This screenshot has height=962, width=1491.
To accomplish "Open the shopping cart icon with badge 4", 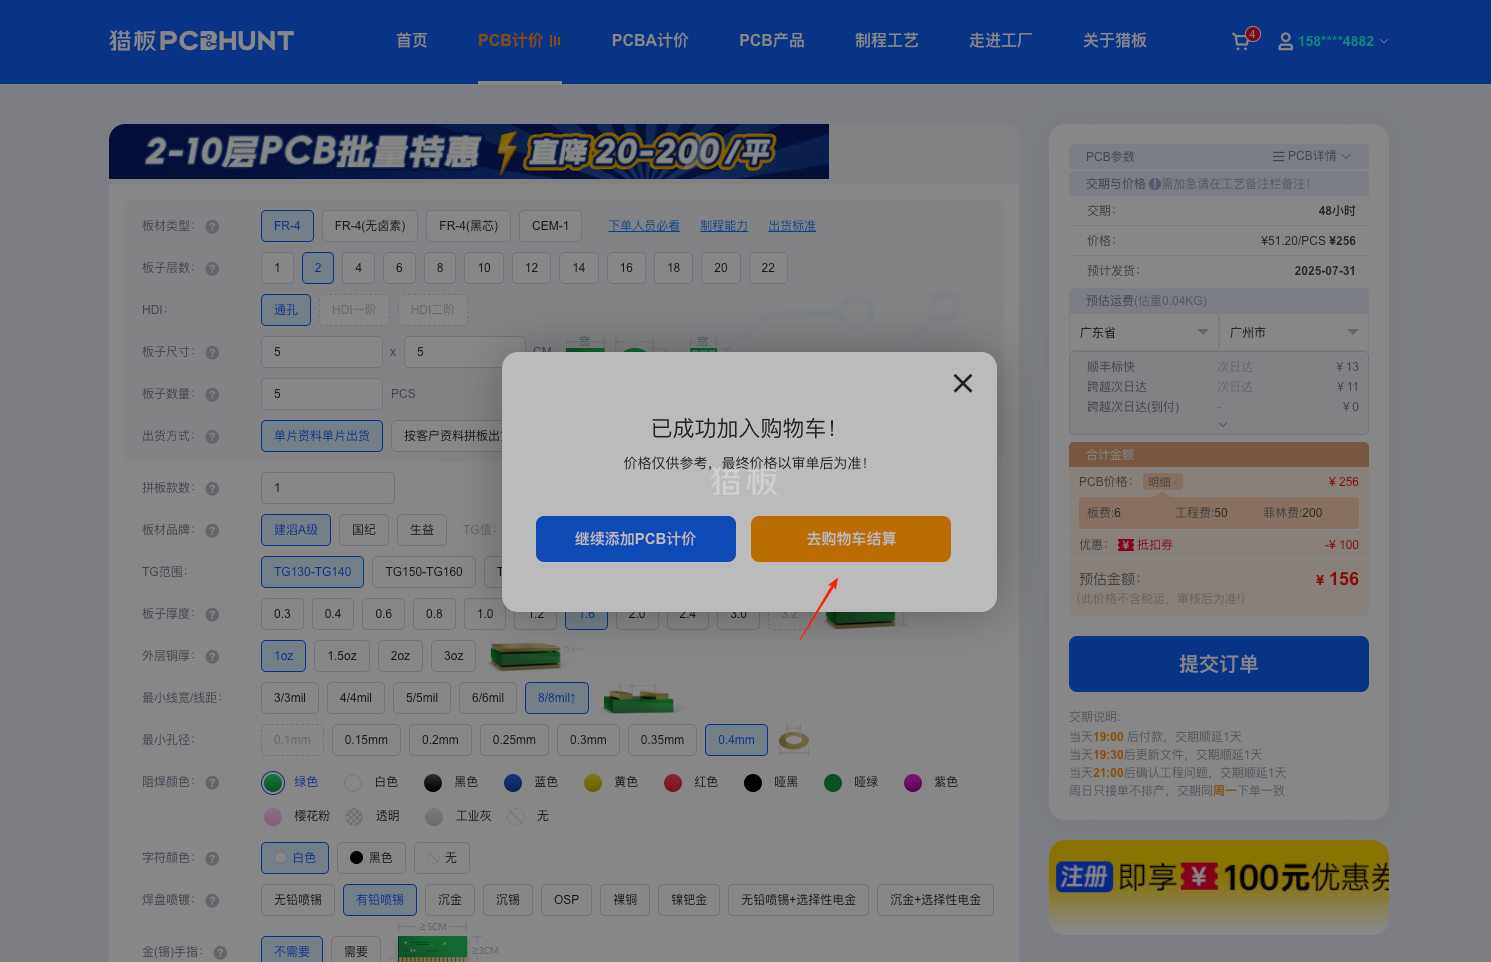I will [1240, 41].
